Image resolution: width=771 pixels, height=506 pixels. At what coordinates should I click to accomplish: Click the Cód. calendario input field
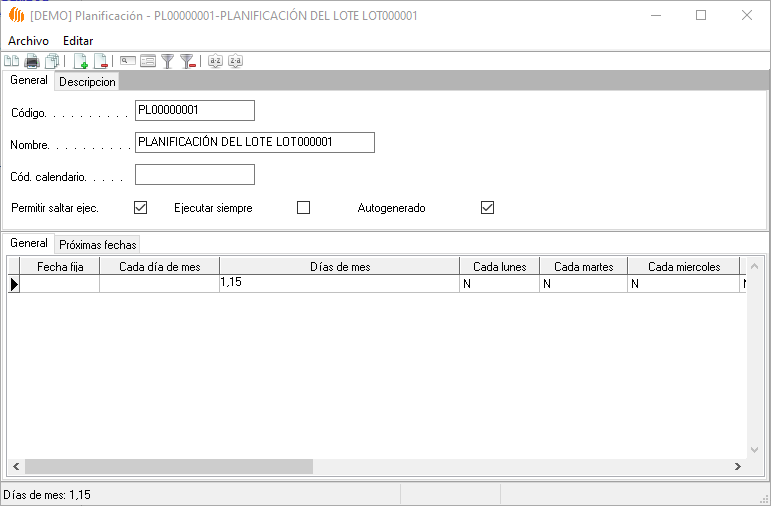pos(195,175)
